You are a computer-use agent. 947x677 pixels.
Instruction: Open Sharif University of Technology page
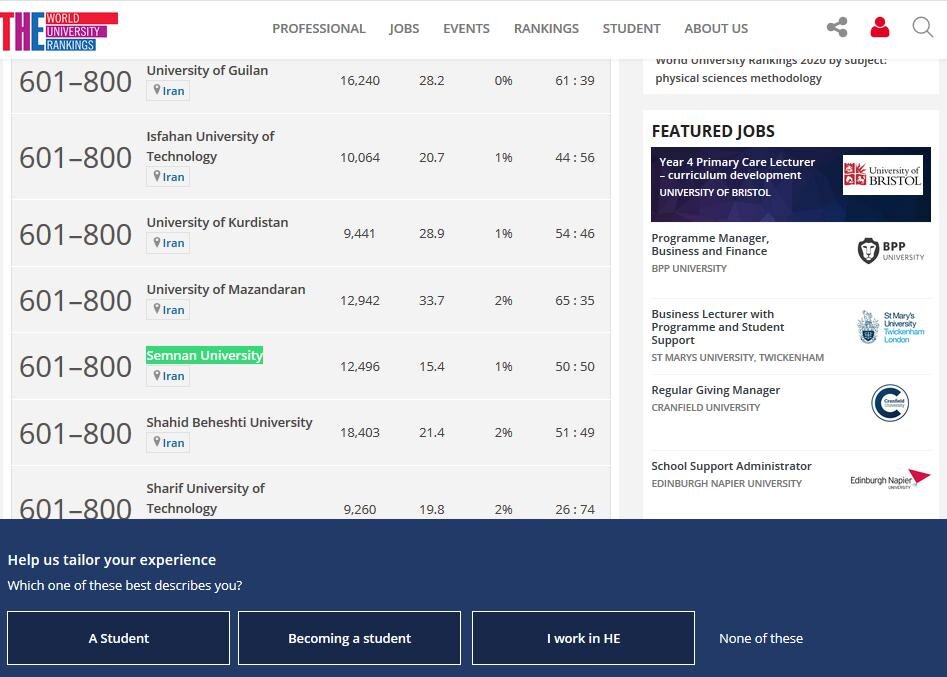point(205,498)
